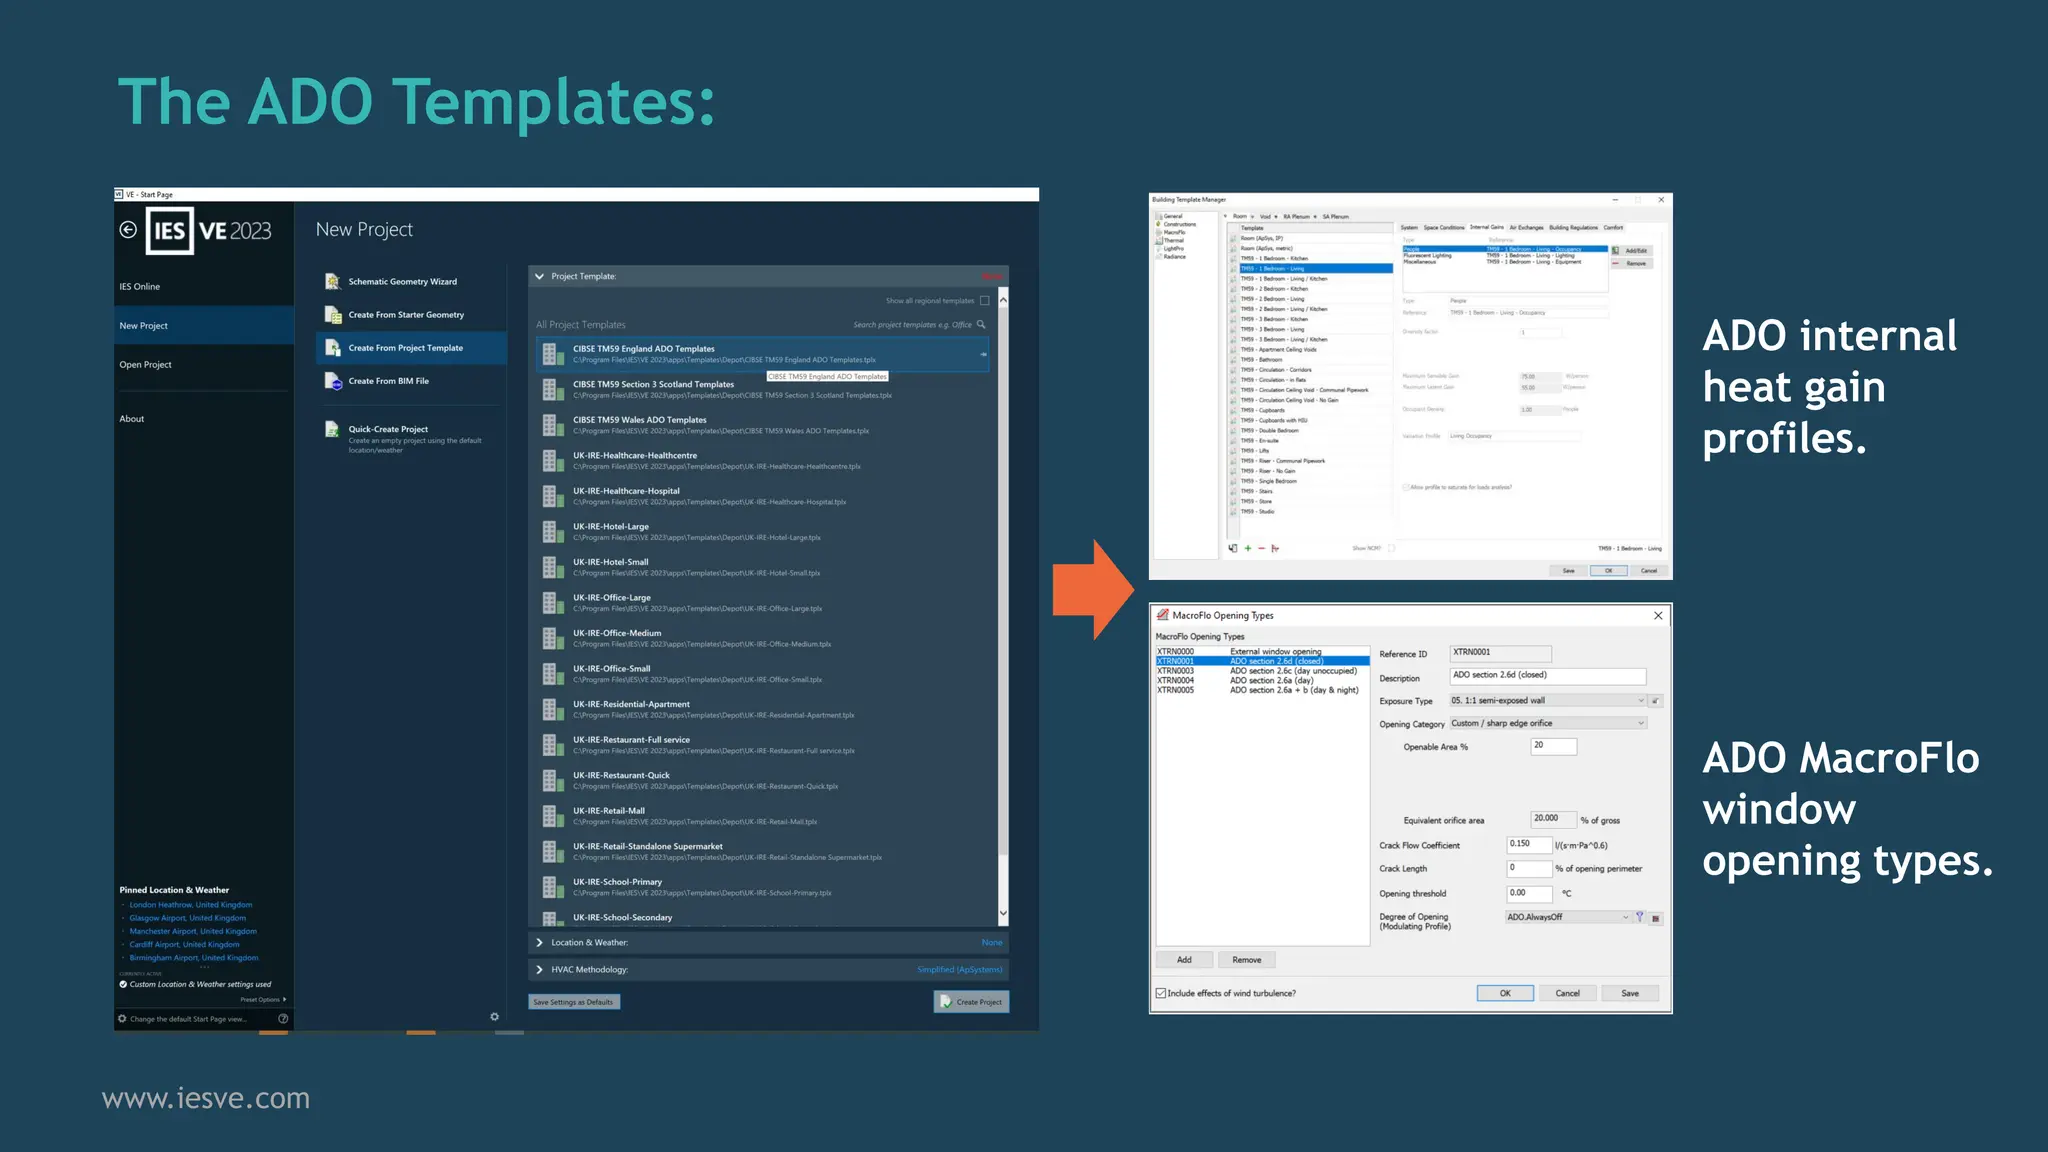Viewport: 2048px width, 1152px height.
Task: Click the filter funnel icon beside ADO.AlwaysOff
Action: click(x=1640, y=917)
